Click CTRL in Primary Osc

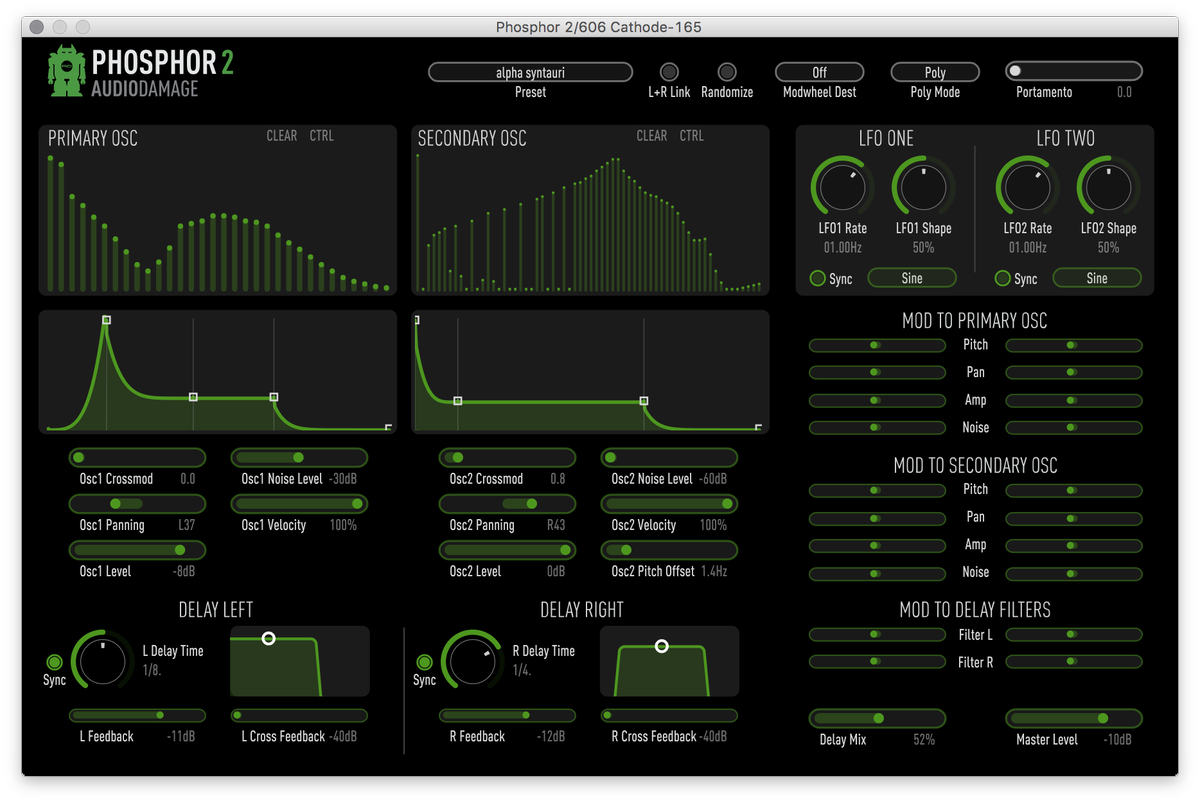322,136
